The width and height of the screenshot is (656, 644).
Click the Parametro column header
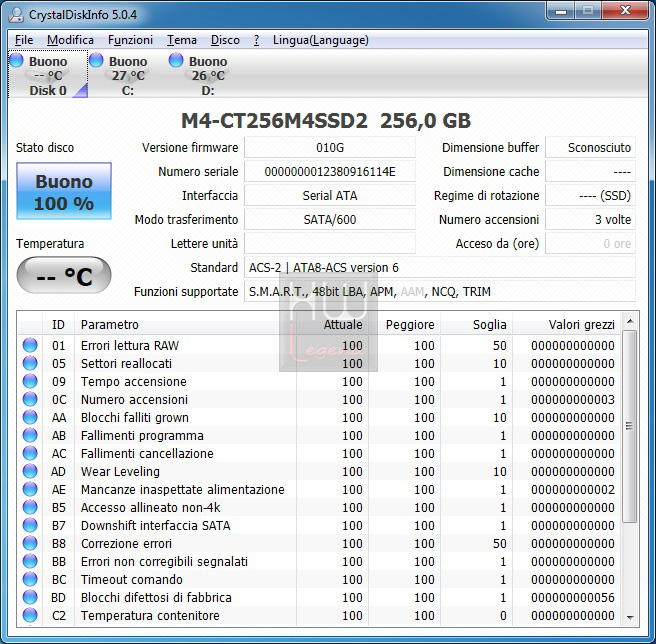pyautogui.click(x=185, y=324)
